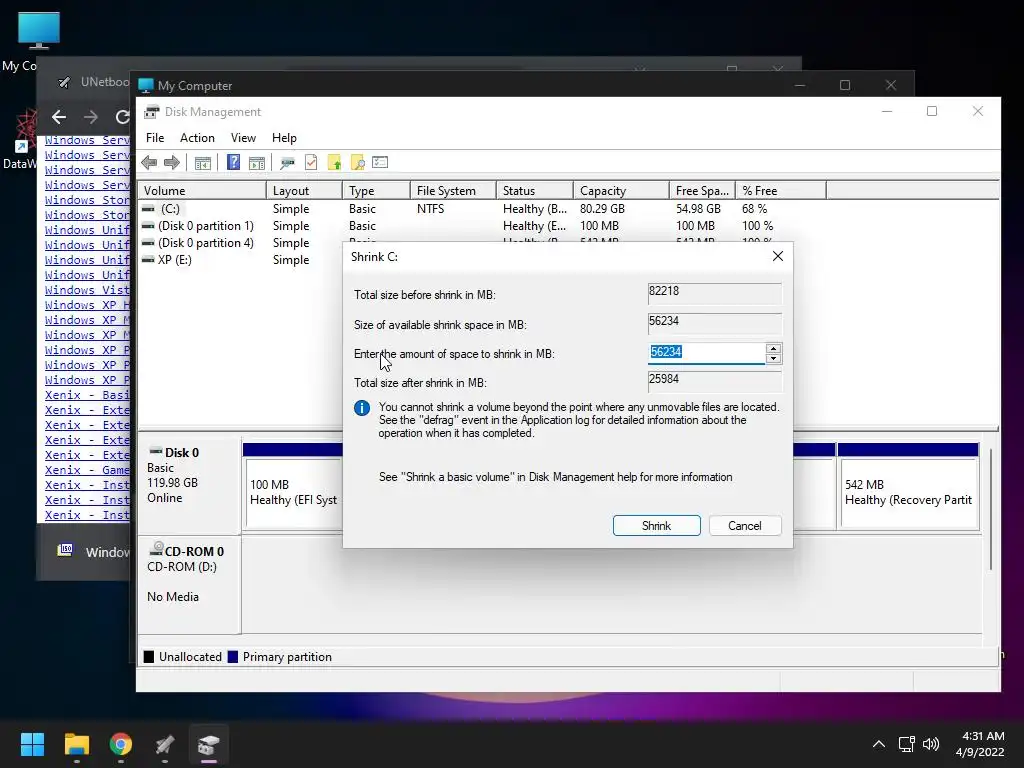
Task: Sort by the Capacity column header
Action: click(x=621, y=191)
